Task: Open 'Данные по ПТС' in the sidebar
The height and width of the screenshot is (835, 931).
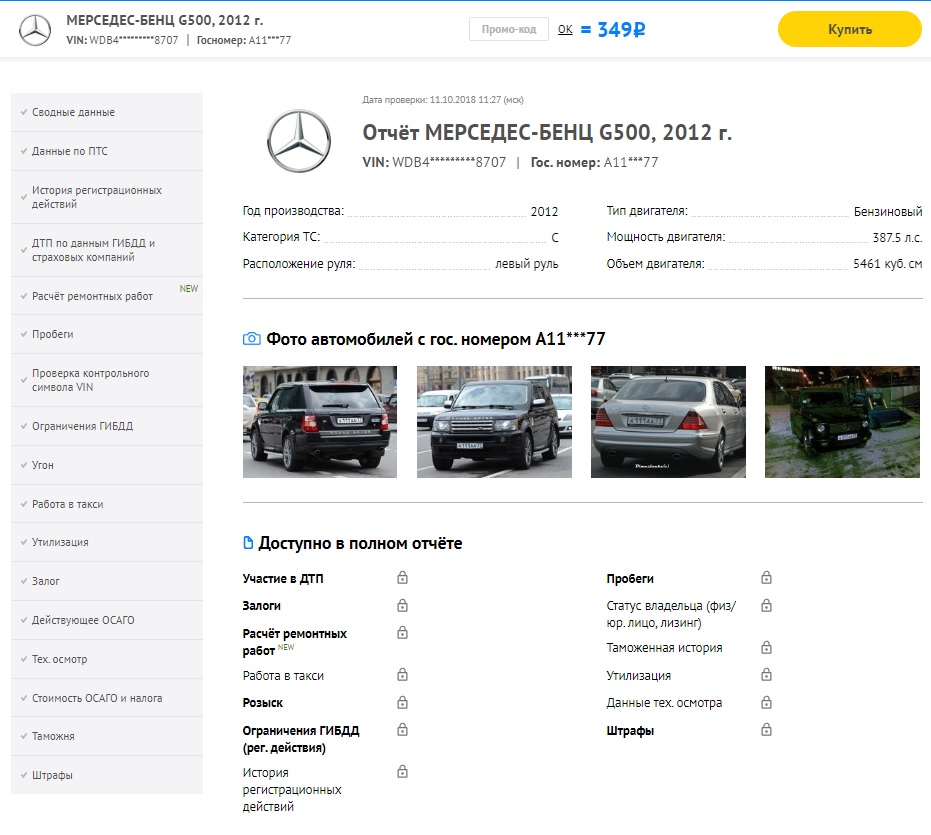Action: tap(107, 151)
